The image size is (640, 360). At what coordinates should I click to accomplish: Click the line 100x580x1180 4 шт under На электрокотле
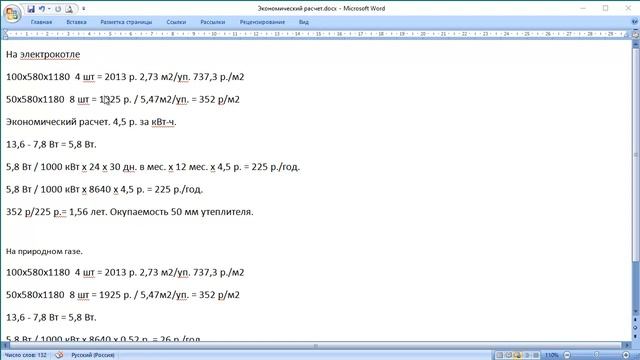point(125,77)
